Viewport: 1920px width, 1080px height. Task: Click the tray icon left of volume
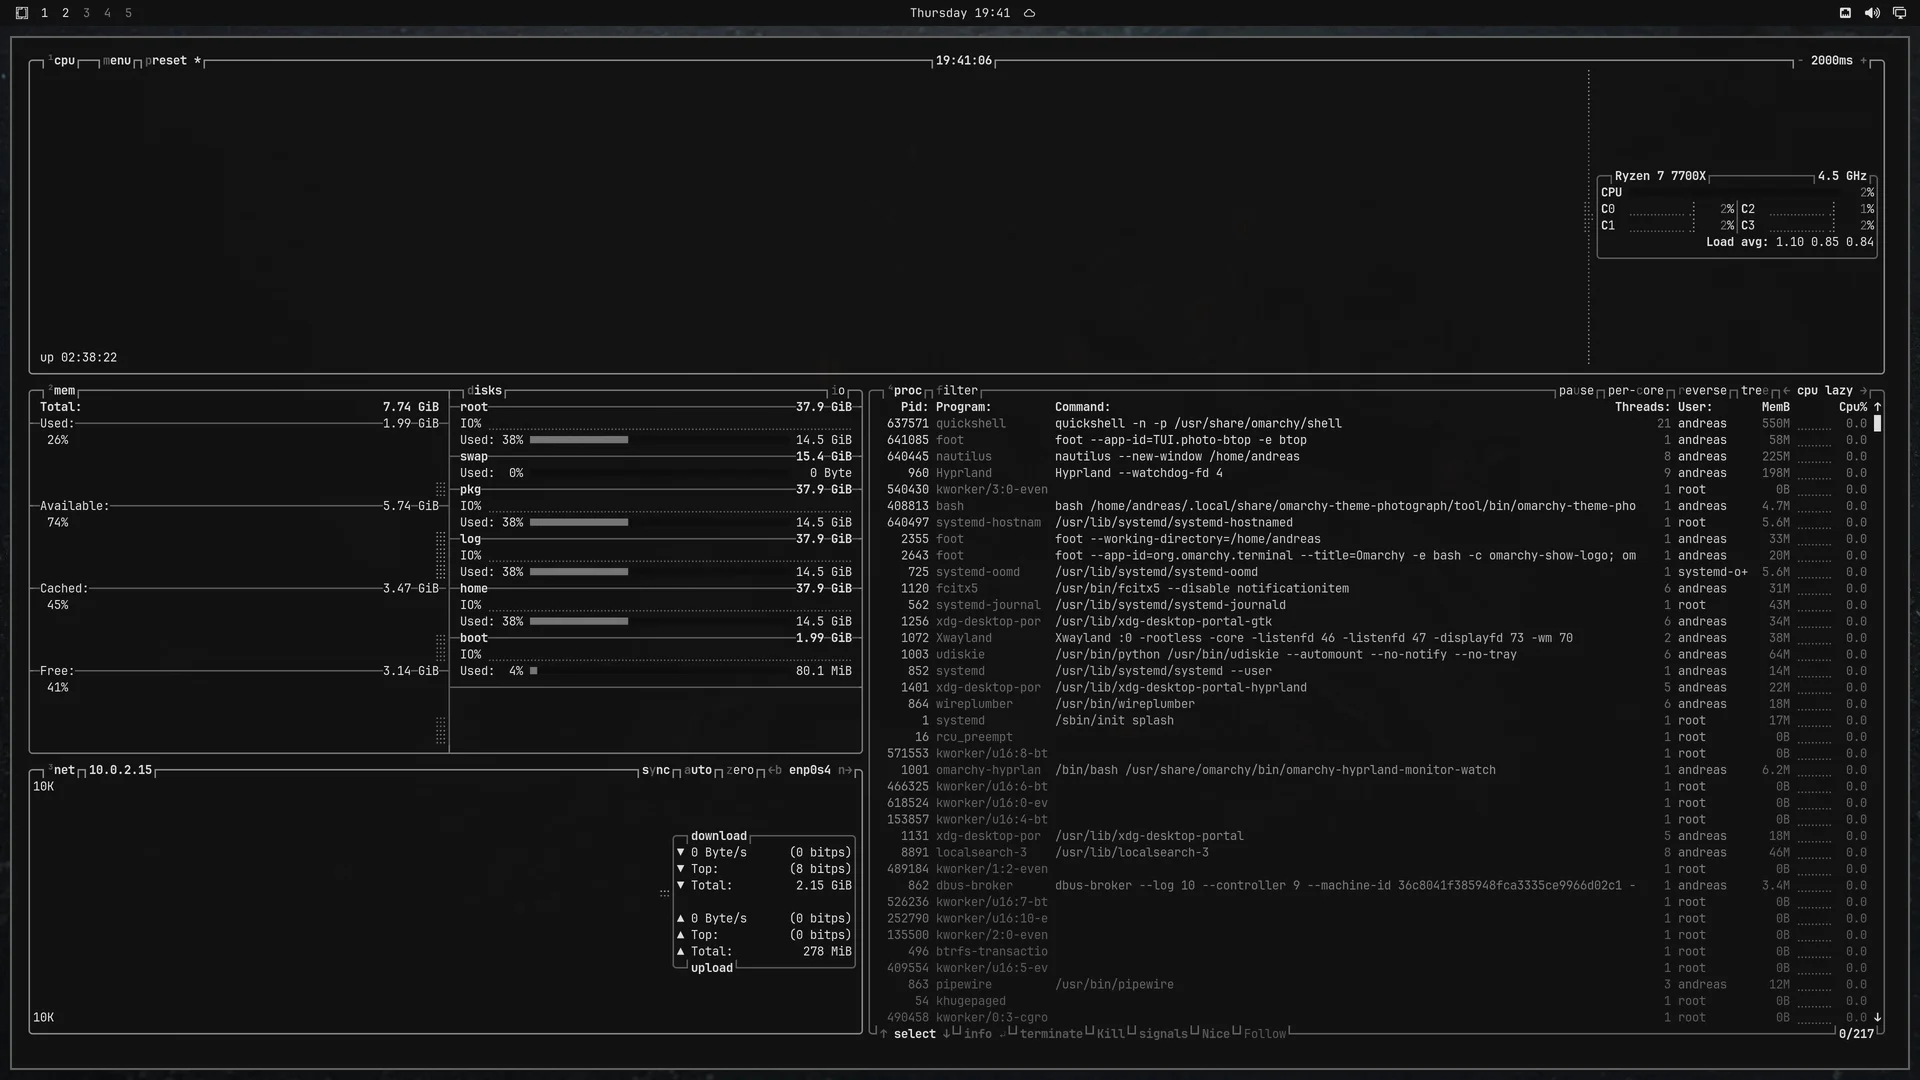pyautogui.click(x=1845, y=13)
